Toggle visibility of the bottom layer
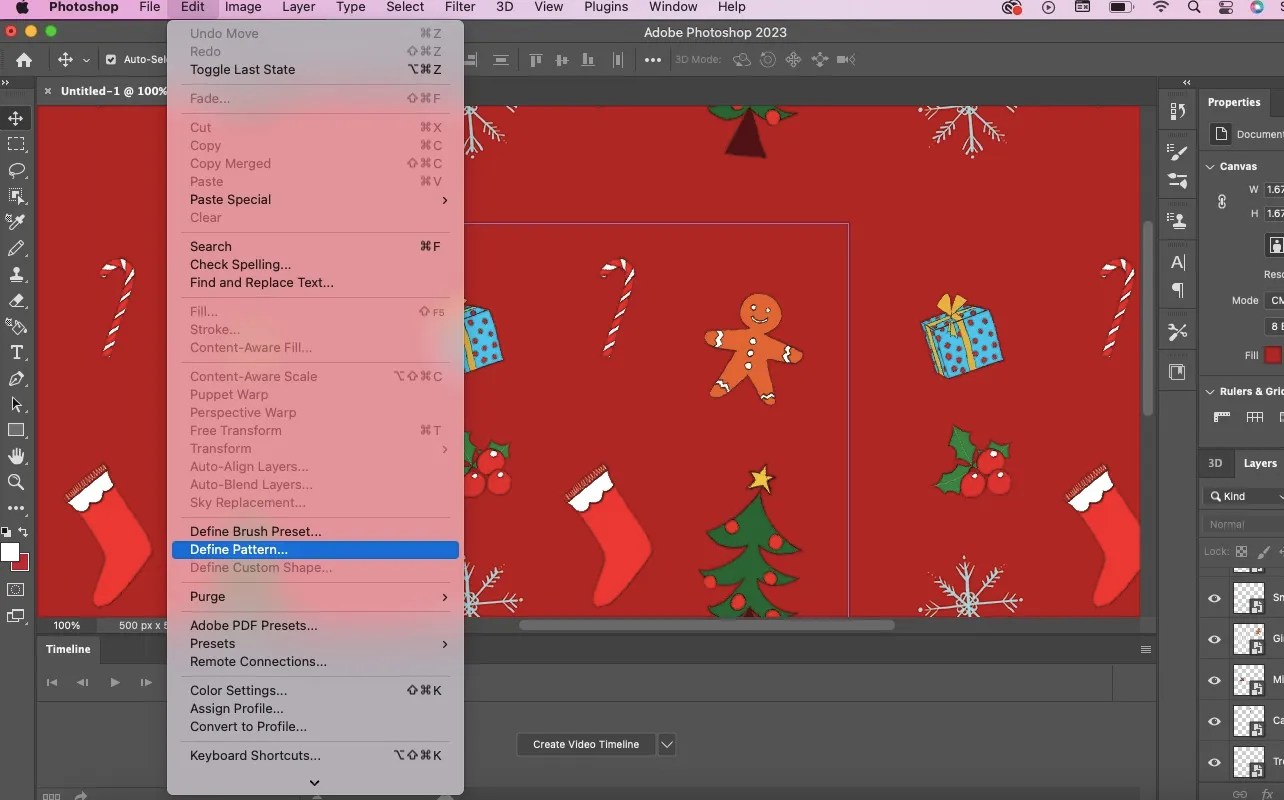 pos(1214,762)
